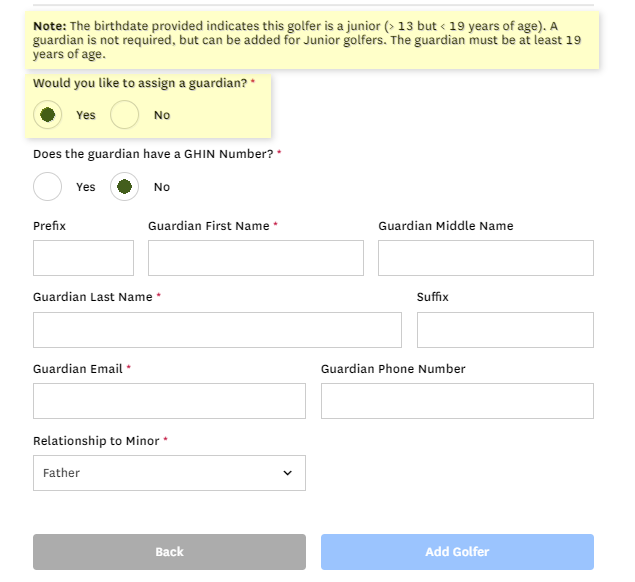635x582 pixels.
Task: Click the Add Golfer button
Action: point(457,552)
